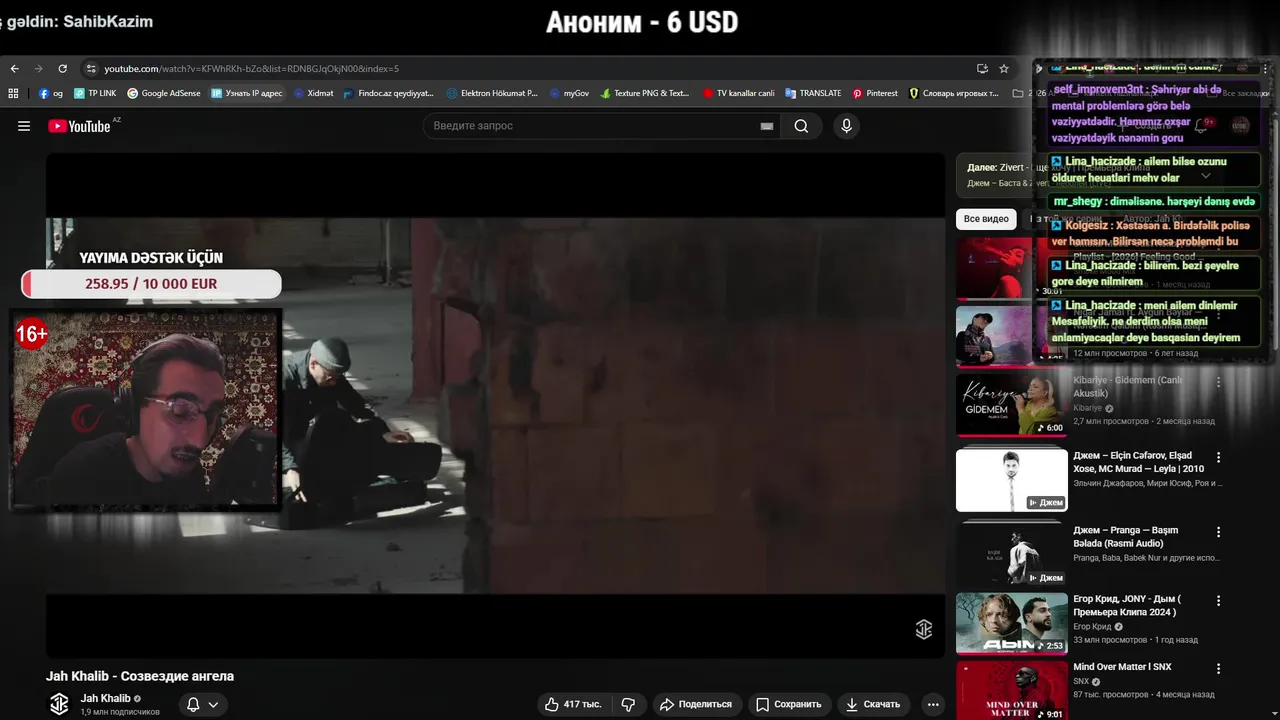This screenshot has width=1280, height=720.
Task: Open the Словарь игровых bookmark
Action: click(x=953, y=93)
